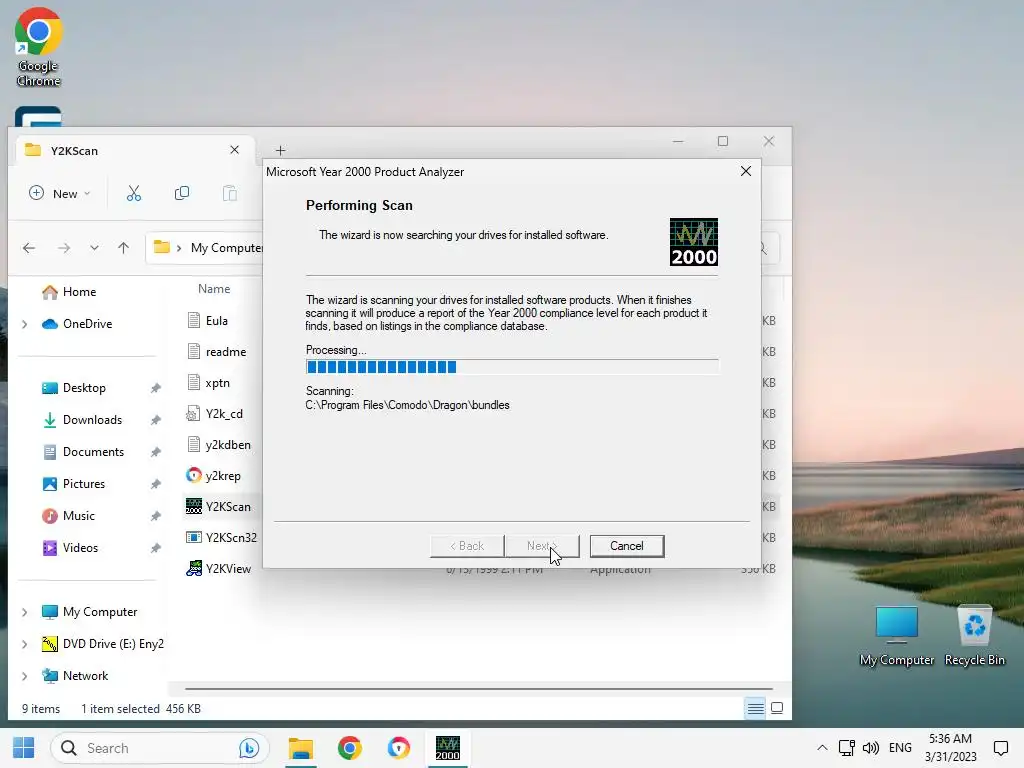Click the Year 2000 Analyzer taskbar icon

coord(447,748)
